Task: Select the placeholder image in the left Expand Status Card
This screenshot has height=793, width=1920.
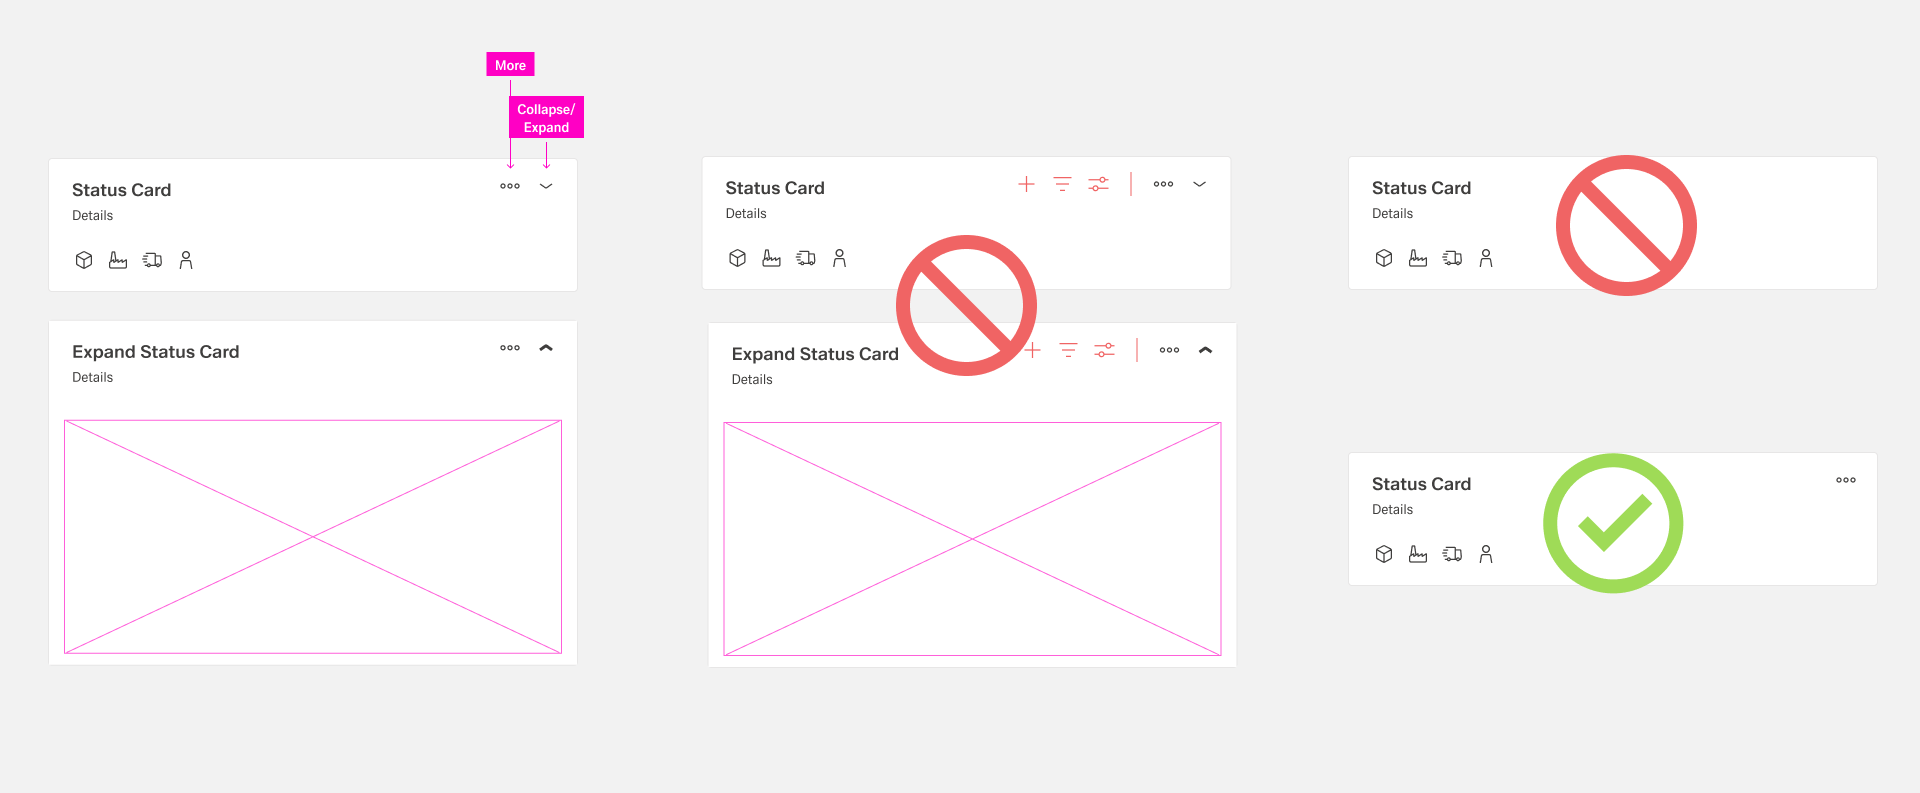Action: click(313, 537)
